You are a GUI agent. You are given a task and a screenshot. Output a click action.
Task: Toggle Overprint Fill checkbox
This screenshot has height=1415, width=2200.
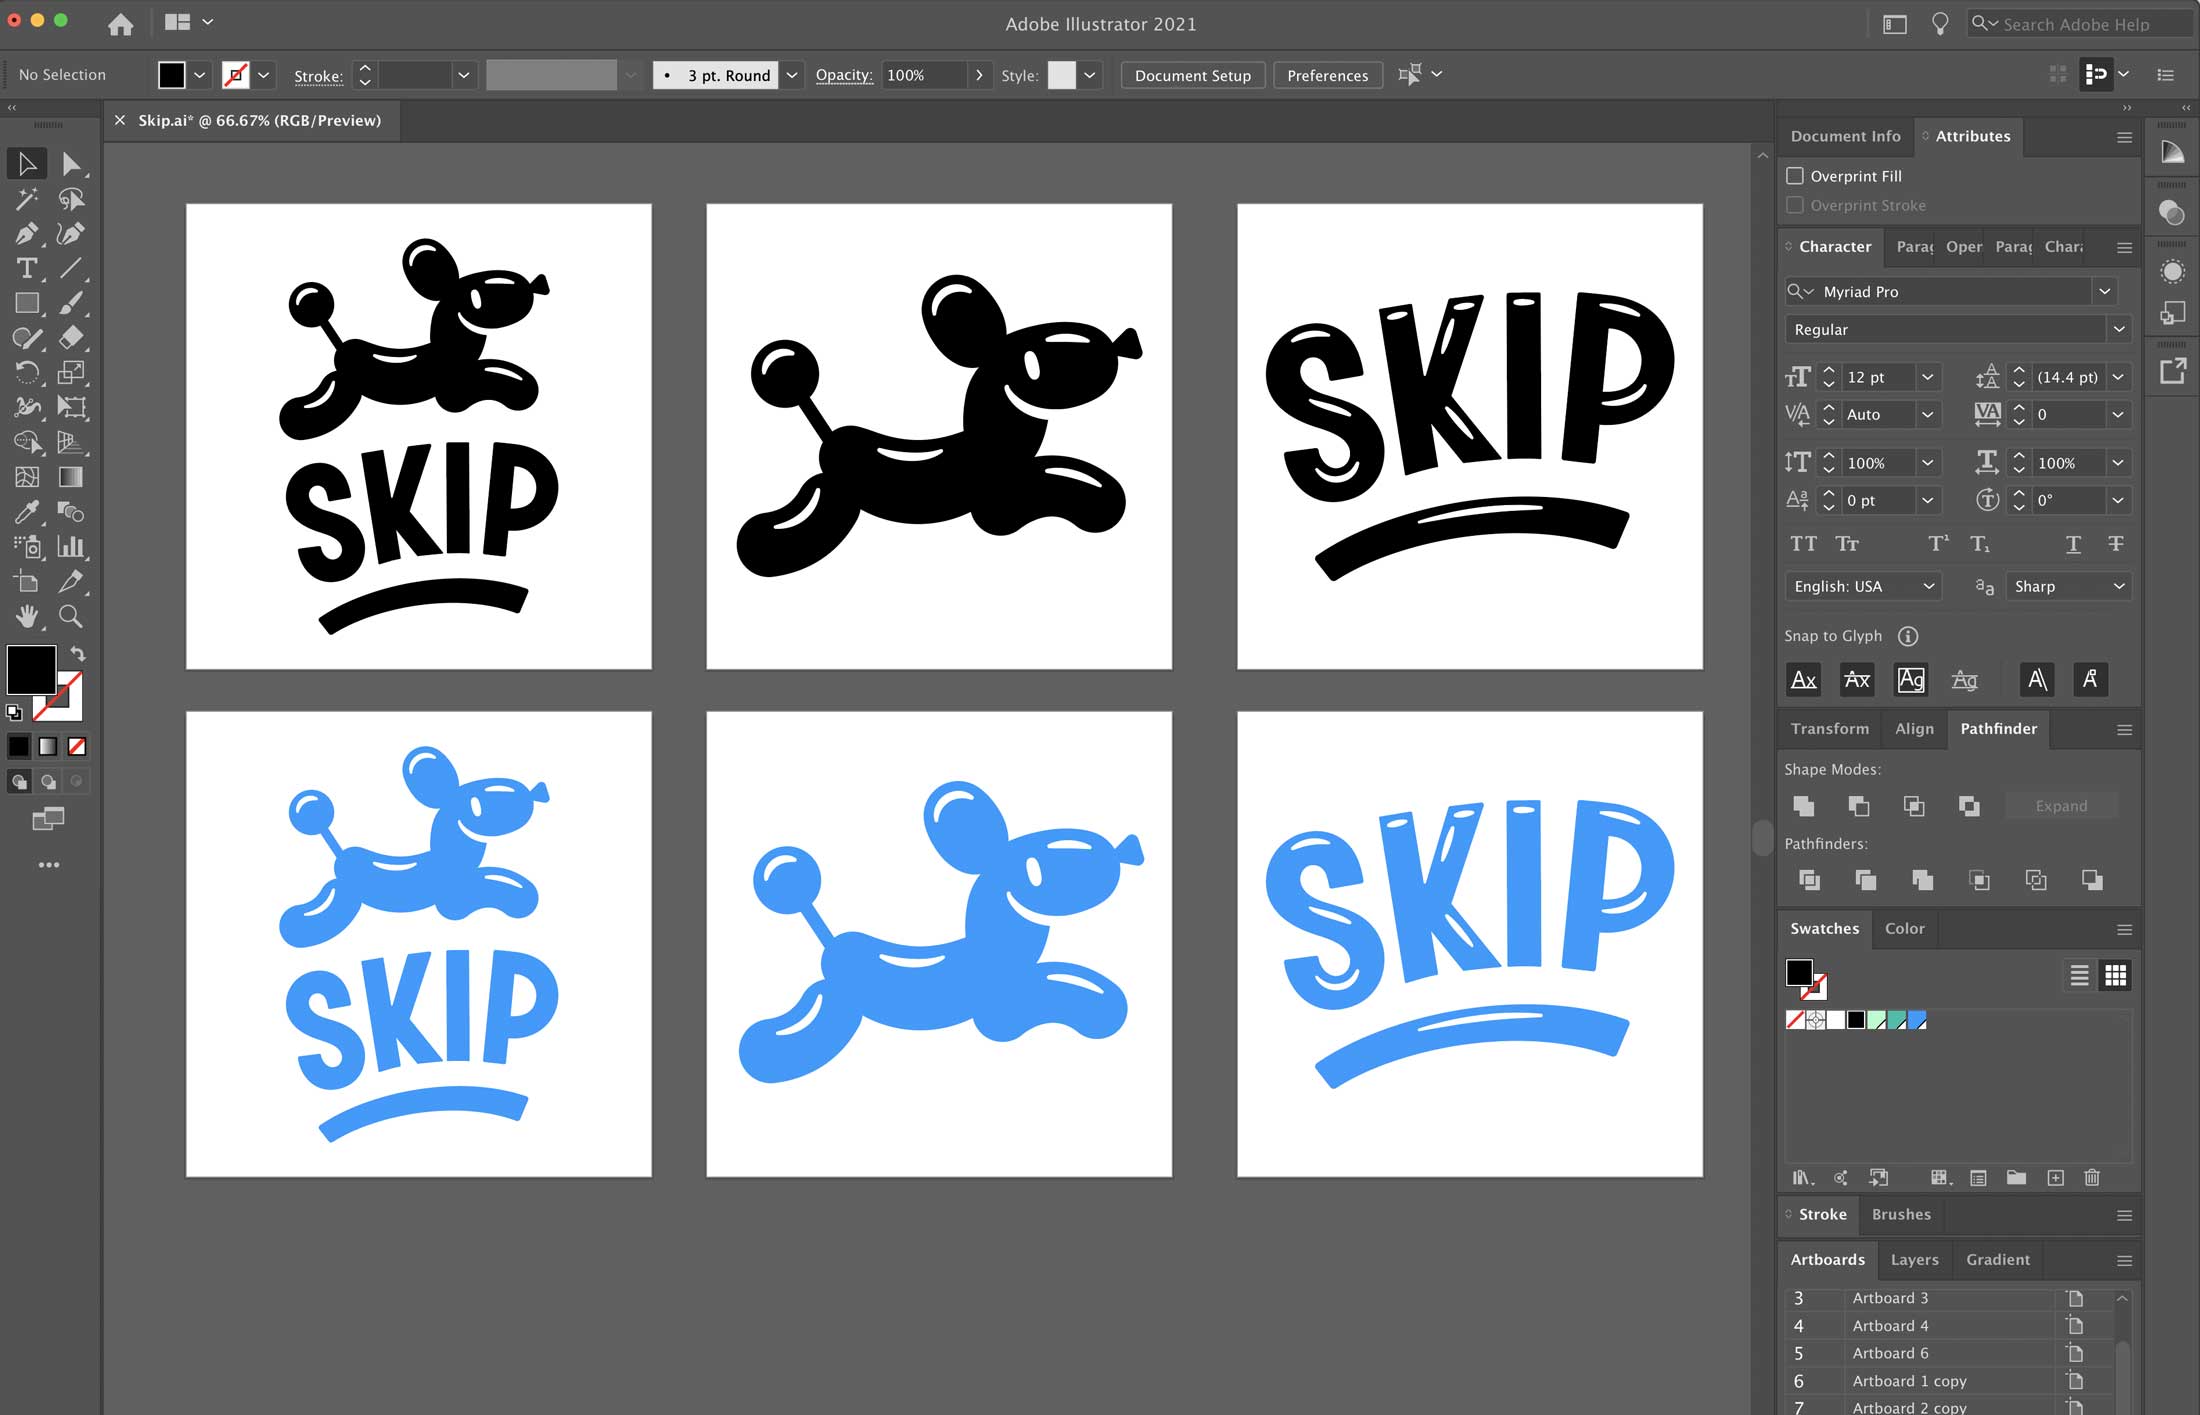(x=1794, y=175)
